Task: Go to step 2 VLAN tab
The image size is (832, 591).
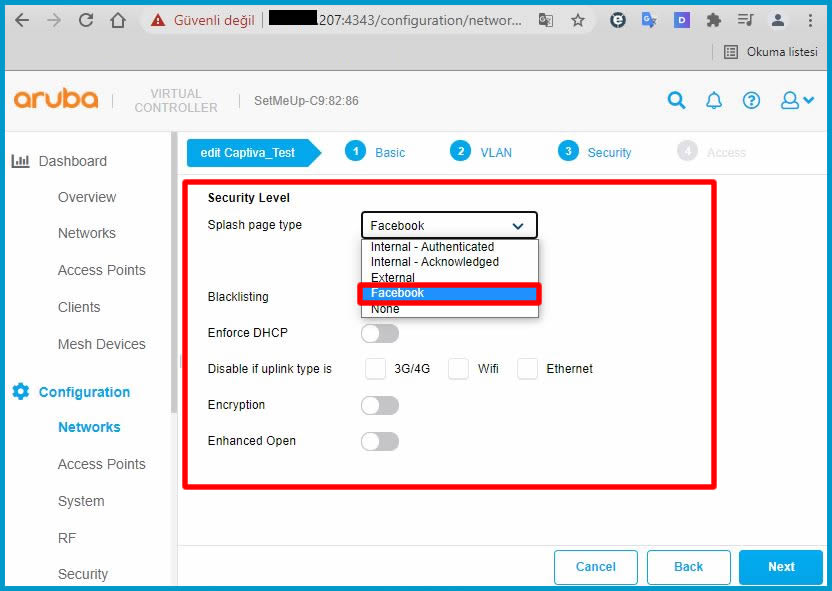Action: [481, 152]
